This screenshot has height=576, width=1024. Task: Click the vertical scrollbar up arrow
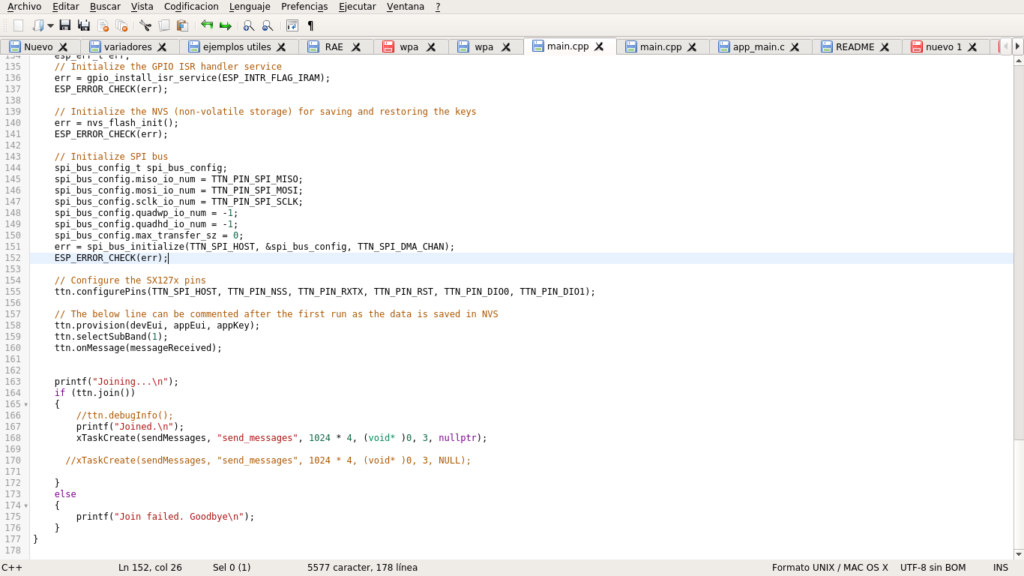click(x=1018, y=60)
